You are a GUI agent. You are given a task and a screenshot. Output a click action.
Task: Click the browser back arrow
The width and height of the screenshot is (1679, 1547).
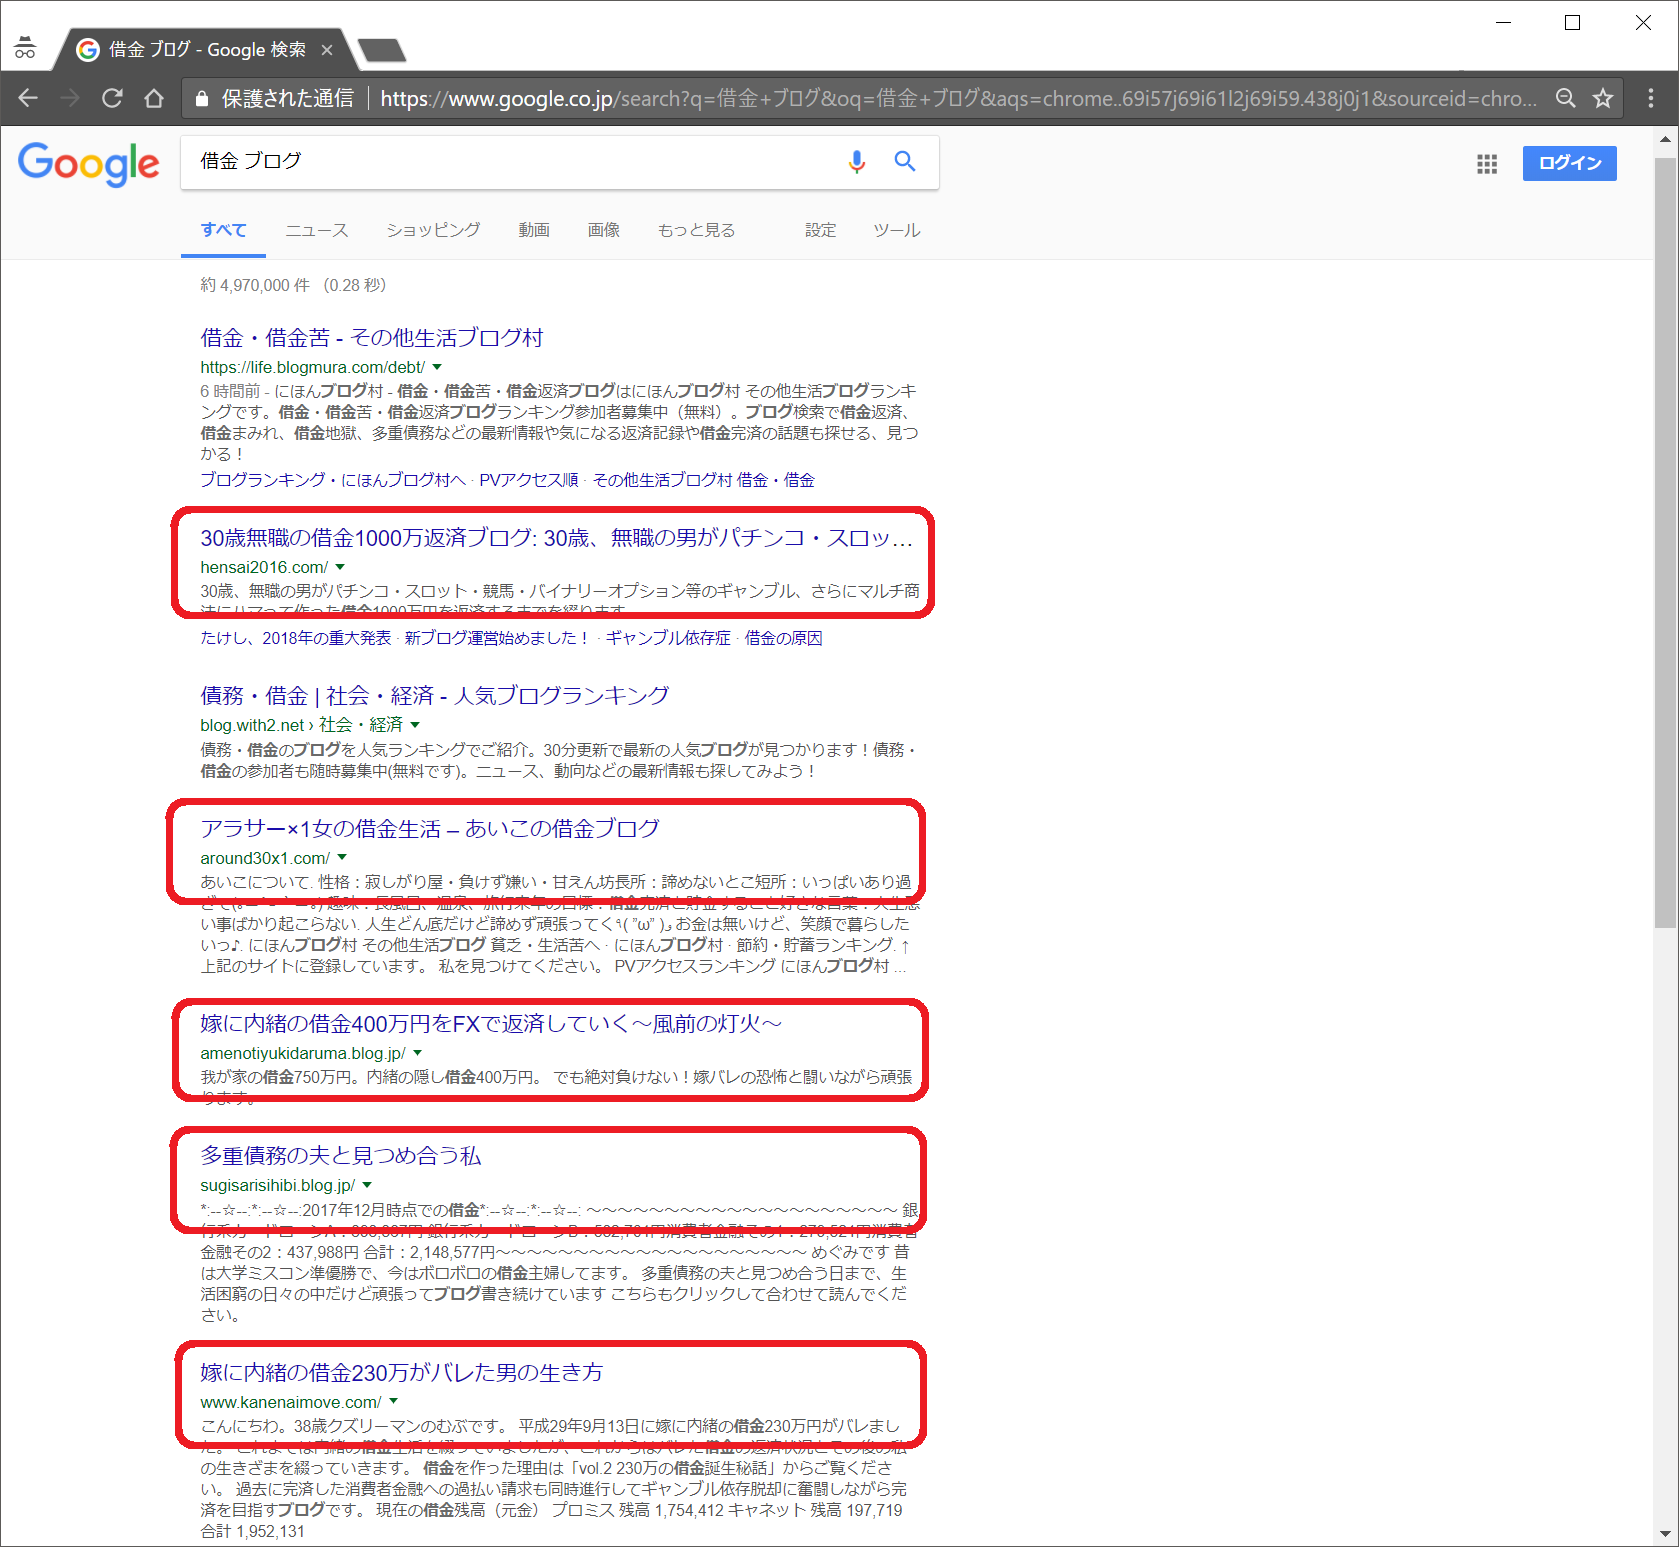tap(28, 98)
